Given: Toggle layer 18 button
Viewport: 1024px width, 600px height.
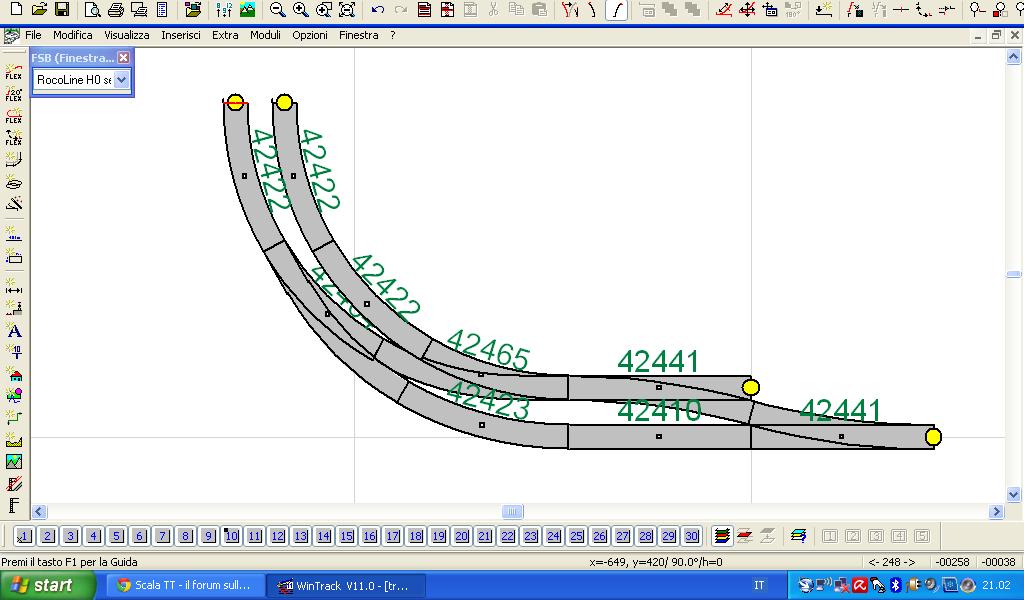Looking at the screenshot, I should pyautogui.click(x=415, y=536).
